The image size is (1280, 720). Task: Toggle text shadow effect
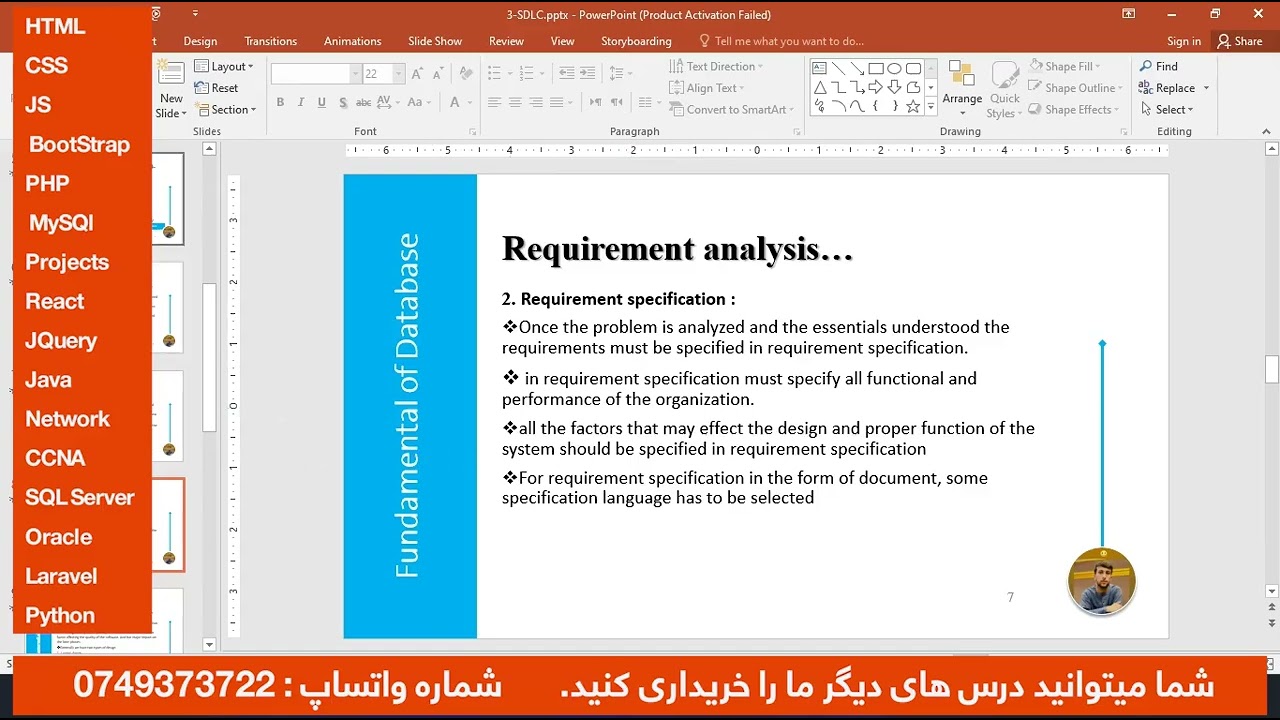click(x=343, y=102)
